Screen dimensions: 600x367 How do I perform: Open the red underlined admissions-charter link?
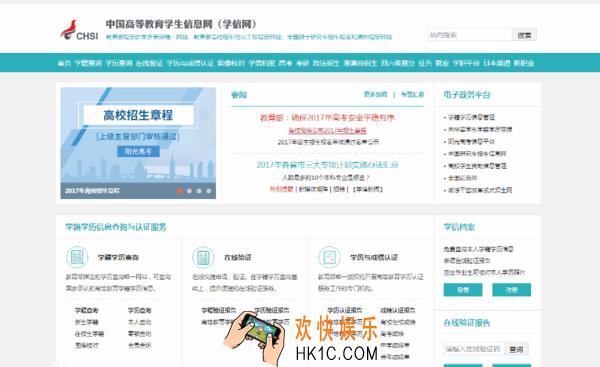pyautogui.click(x=327, y=131)
